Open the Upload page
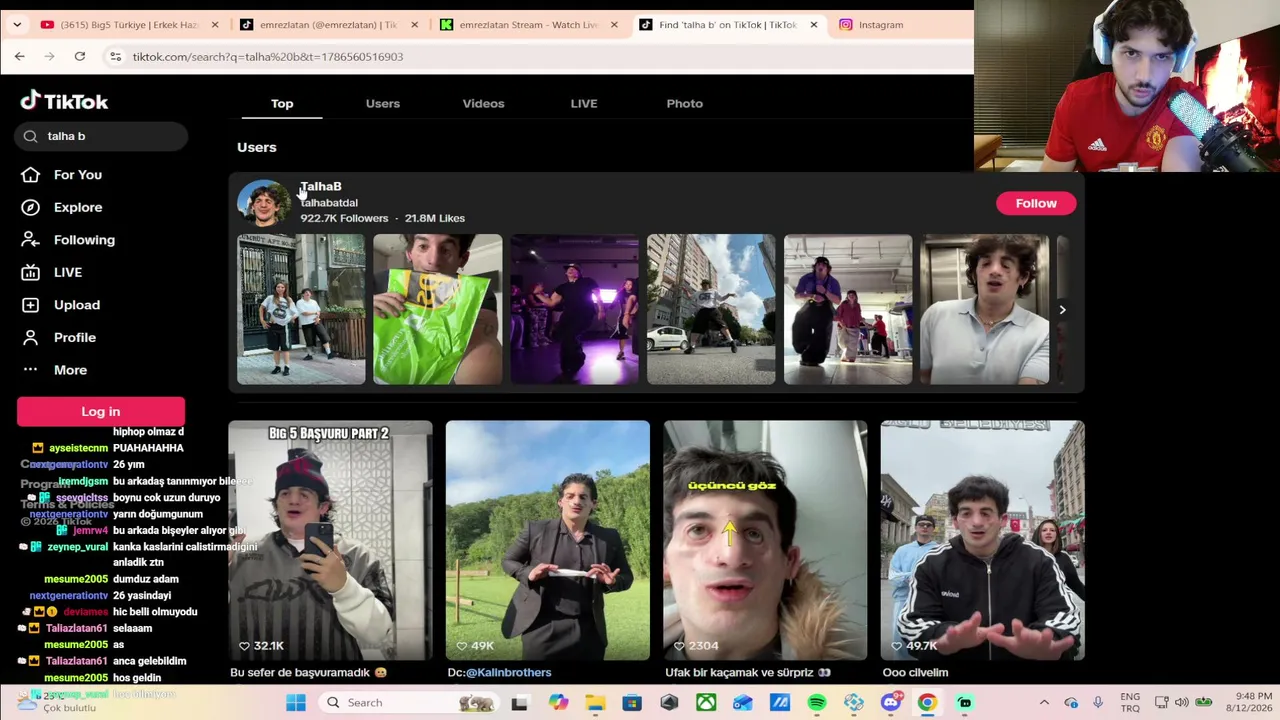Viewport: 1280px width, 720px height. click(x=61, y=305)
